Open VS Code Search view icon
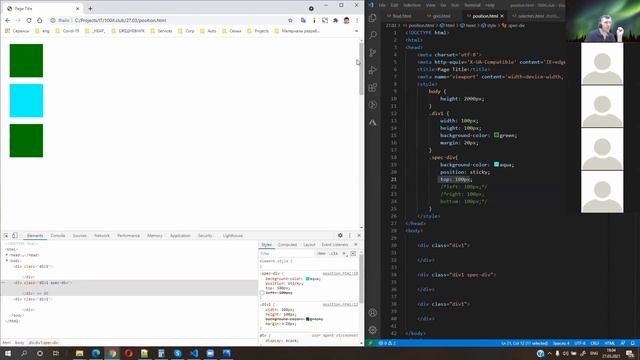Image resolution: width=640 pixels, height=360 pixels. click(x=372, y=35)
